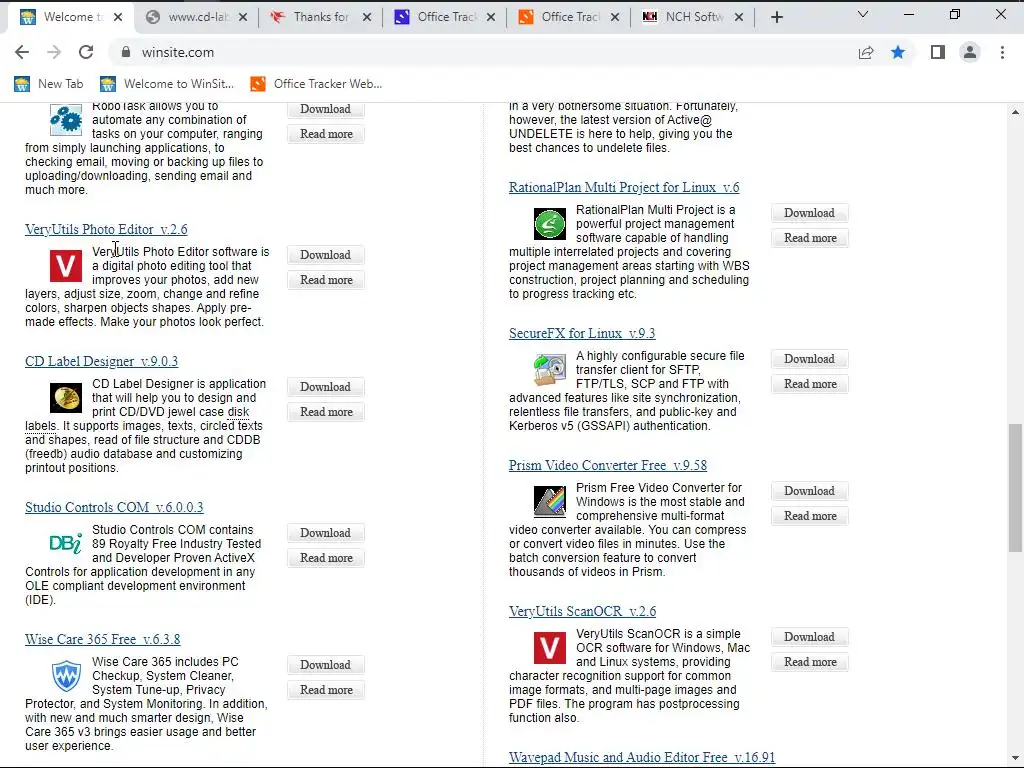Go forward with the browser forward arrow
Image resolution: width=1024 pixels, height=768 pixels.
coord(54,52)
